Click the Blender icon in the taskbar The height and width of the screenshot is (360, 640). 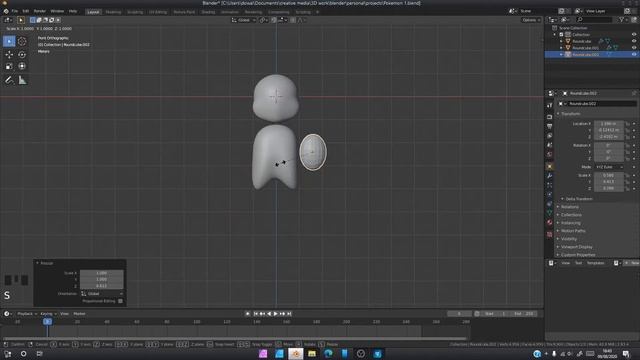[296, 353]
